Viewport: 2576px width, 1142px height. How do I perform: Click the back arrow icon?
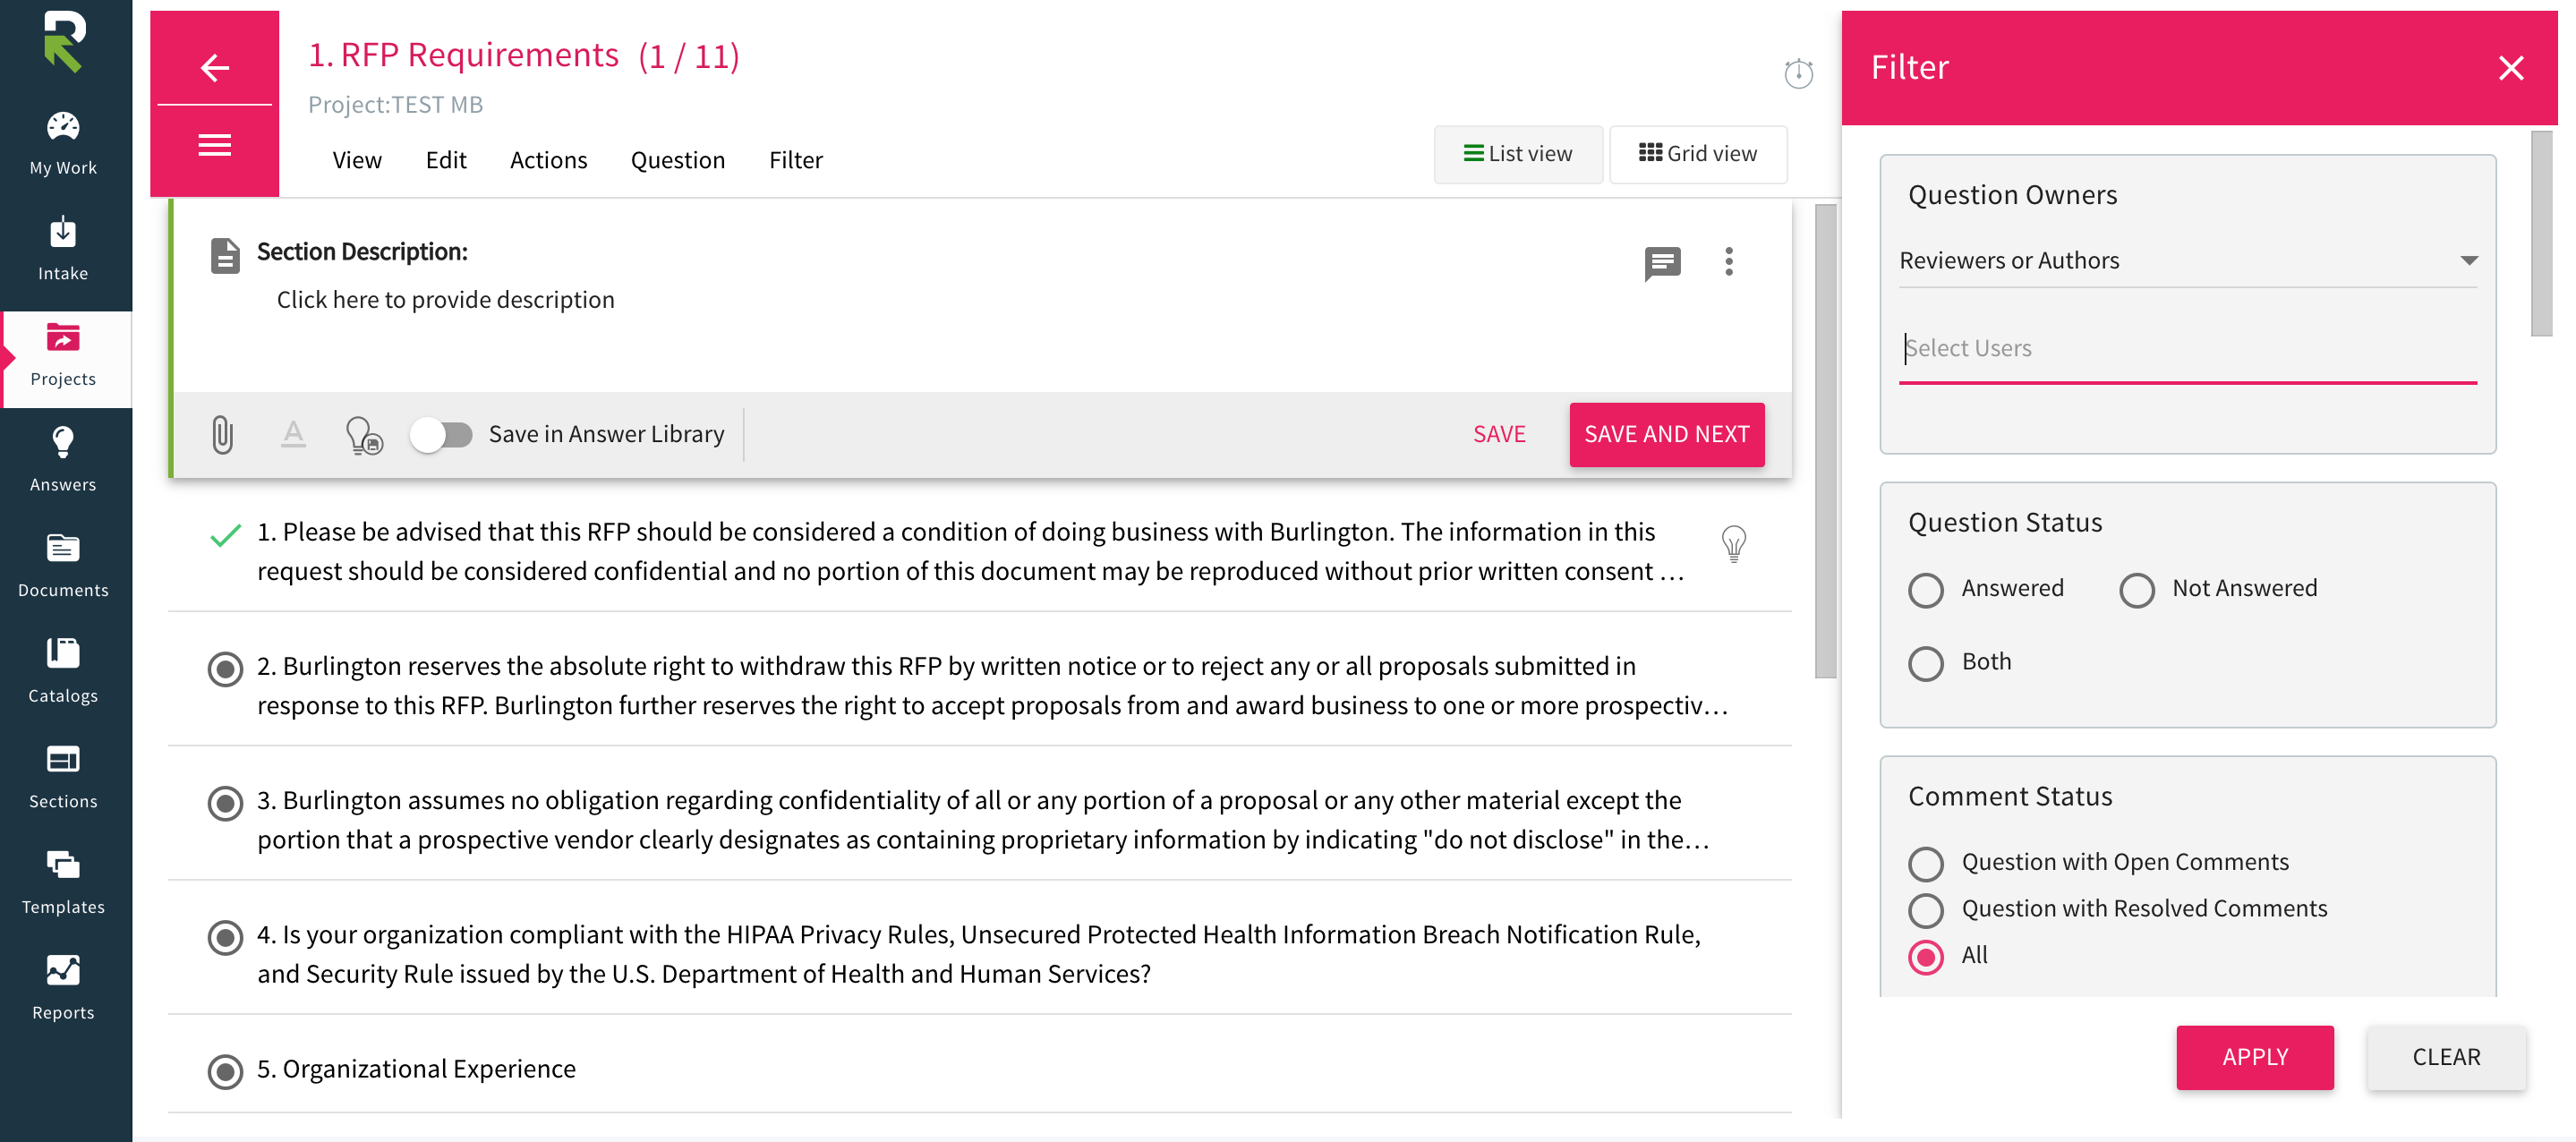point(214,67)
